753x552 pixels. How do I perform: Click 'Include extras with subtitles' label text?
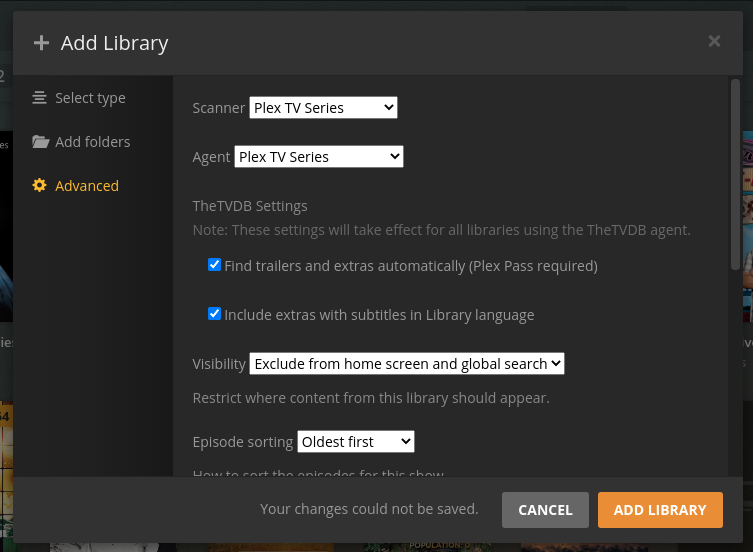pos(379,315)
